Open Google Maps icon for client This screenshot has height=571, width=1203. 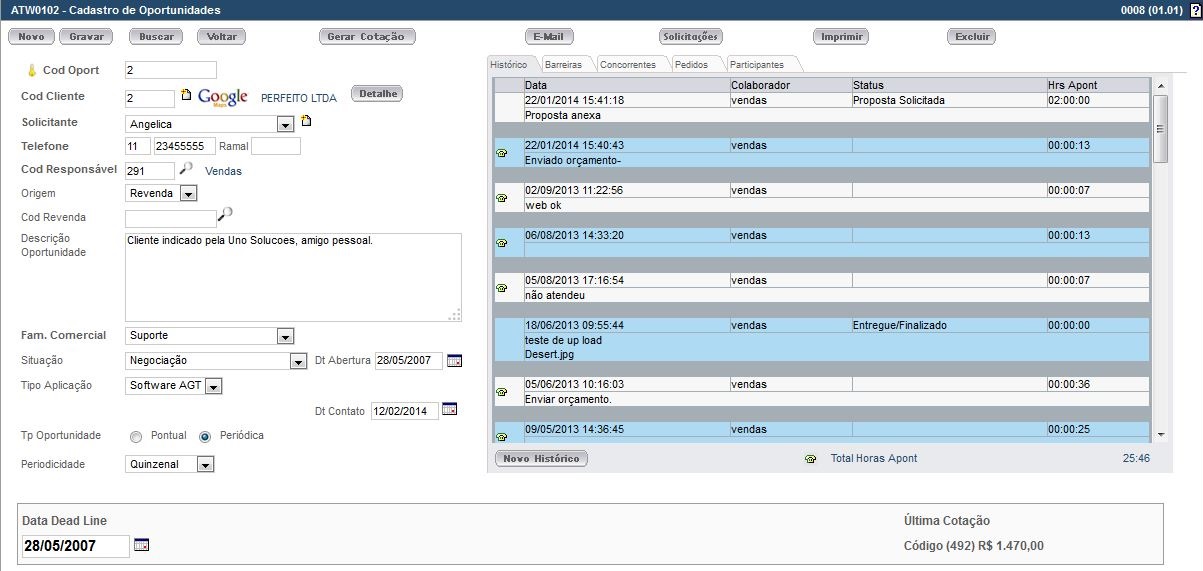click(222, 97)
